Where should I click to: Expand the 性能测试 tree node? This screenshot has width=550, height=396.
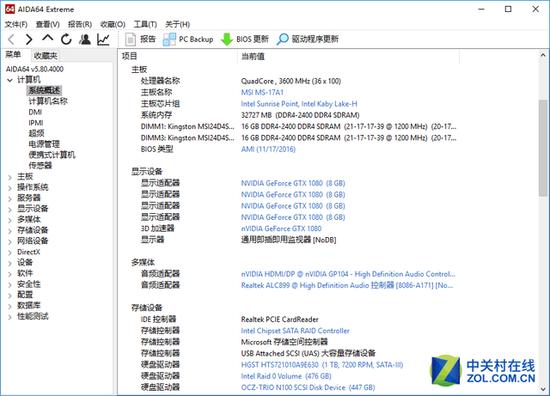[x=10, y=317]
